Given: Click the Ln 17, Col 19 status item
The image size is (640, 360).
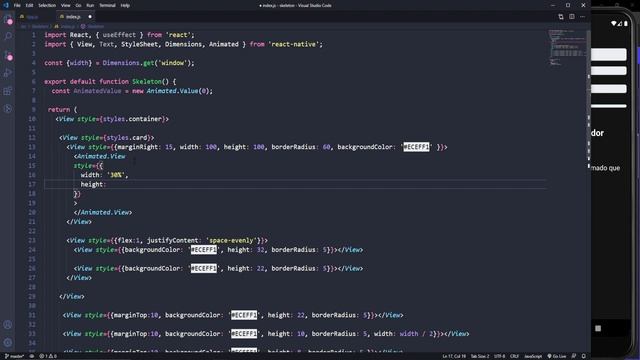Looking at the screenshot, I should point(454,356).
